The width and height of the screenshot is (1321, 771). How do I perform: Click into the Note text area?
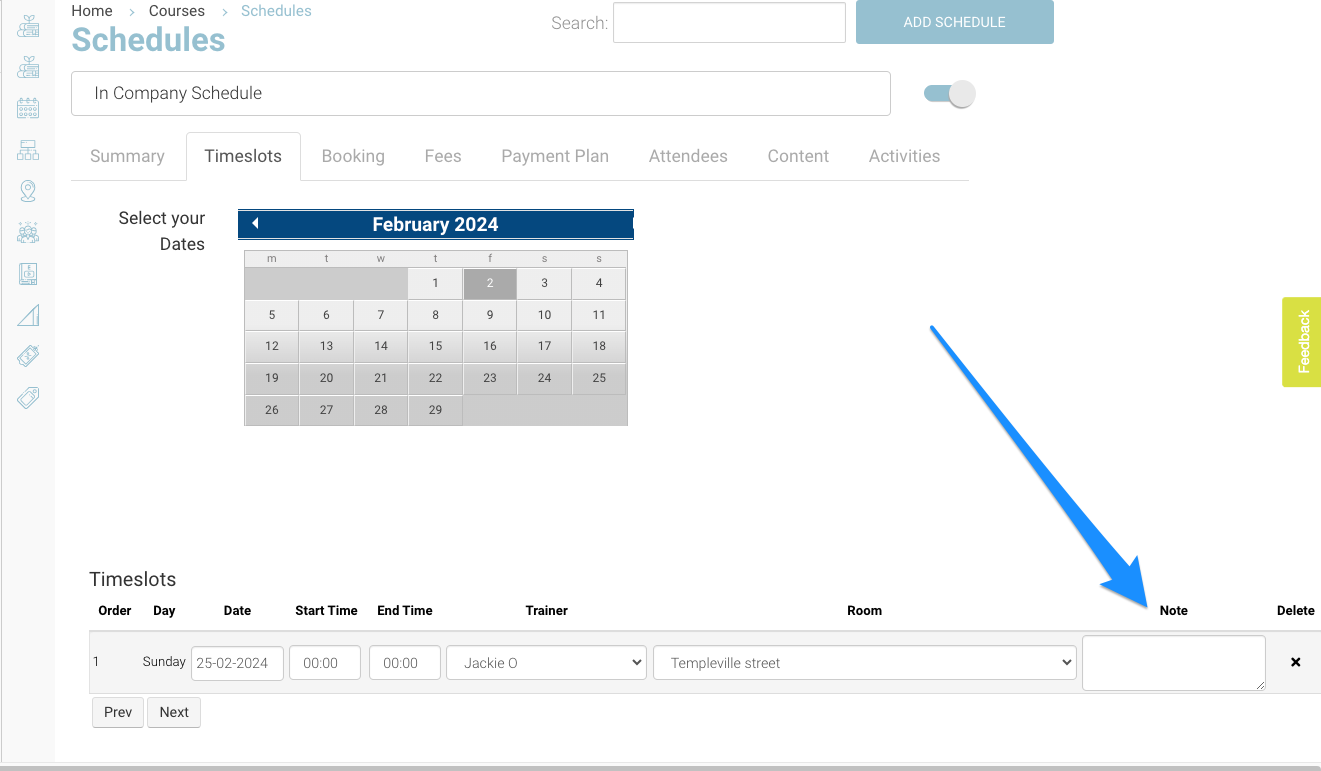[x=1173, y=662]
